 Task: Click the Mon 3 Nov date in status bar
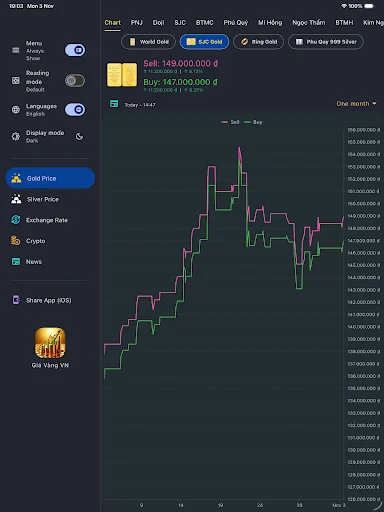tap(40, 6)
